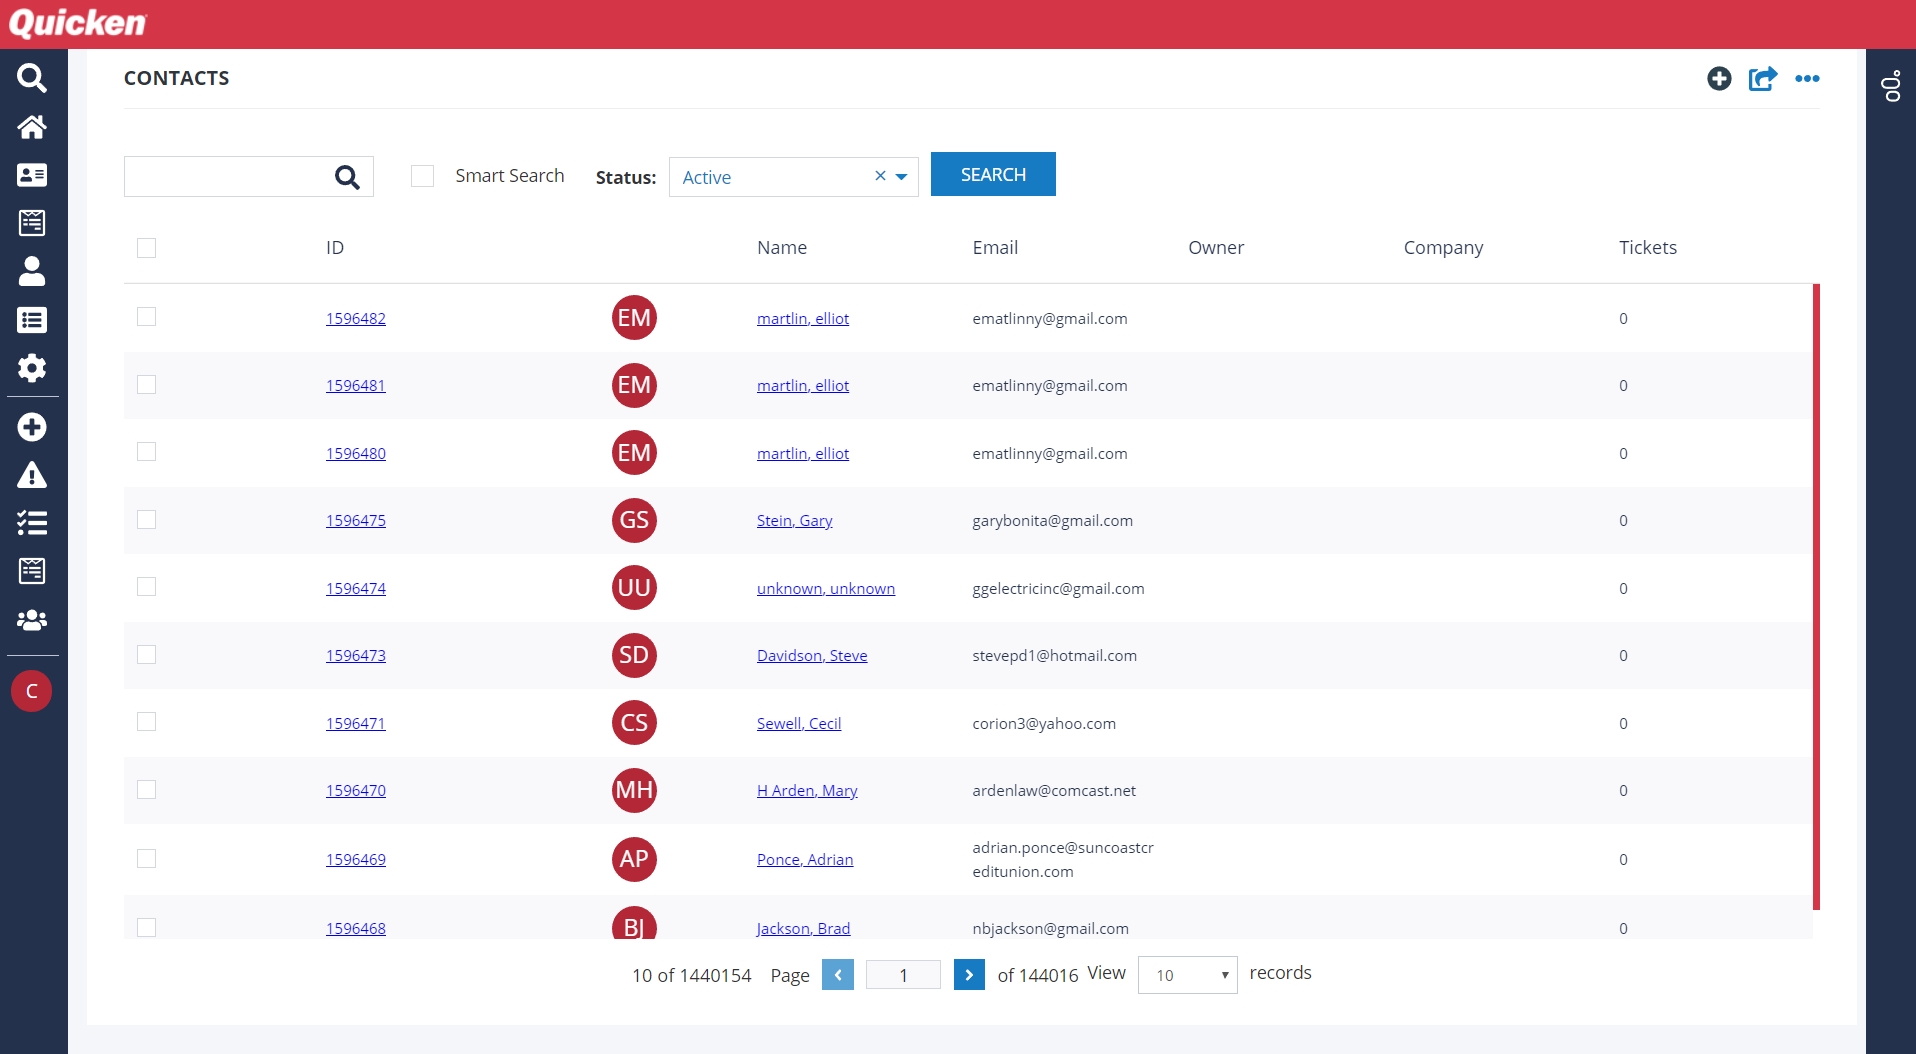Enable the Smart Search checkbox
Image resolution: width=1916 pixels, height=1054 pixels.
[423, 176]
